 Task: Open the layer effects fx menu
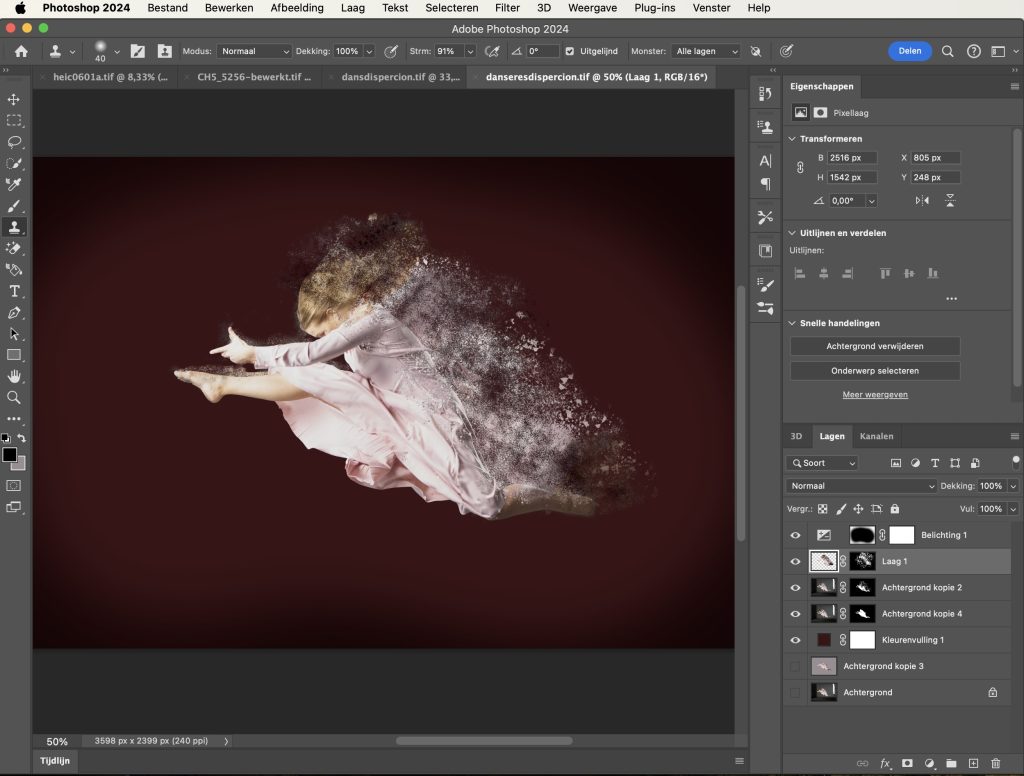click(x=885, y=763)
